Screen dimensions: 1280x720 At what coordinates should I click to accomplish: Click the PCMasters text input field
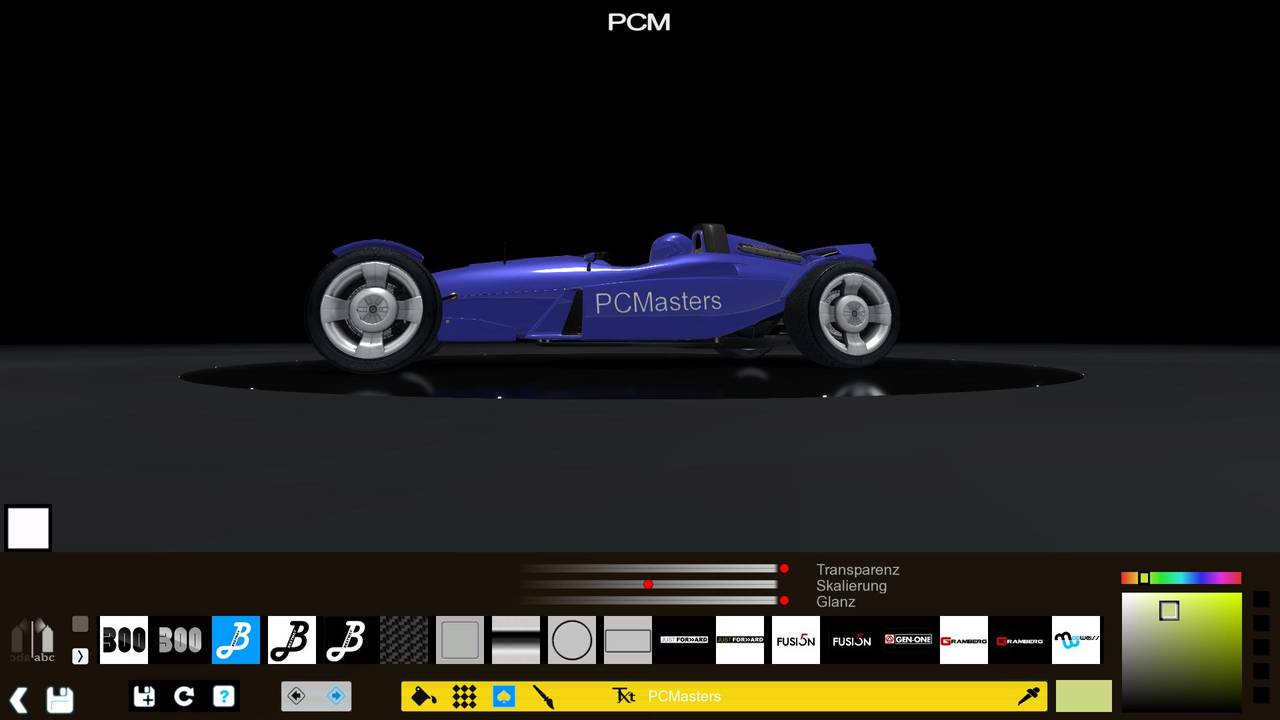tap(828, 696)
